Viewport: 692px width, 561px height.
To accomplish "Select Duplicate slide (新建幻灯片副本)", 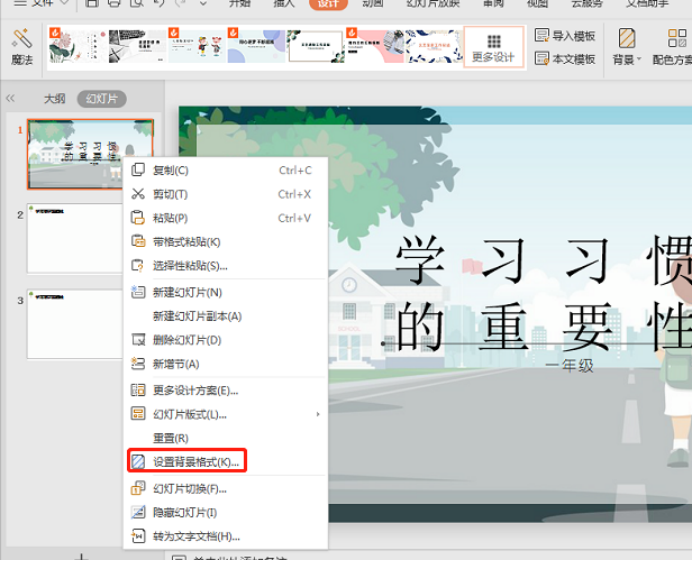I will tap(226, 316).
